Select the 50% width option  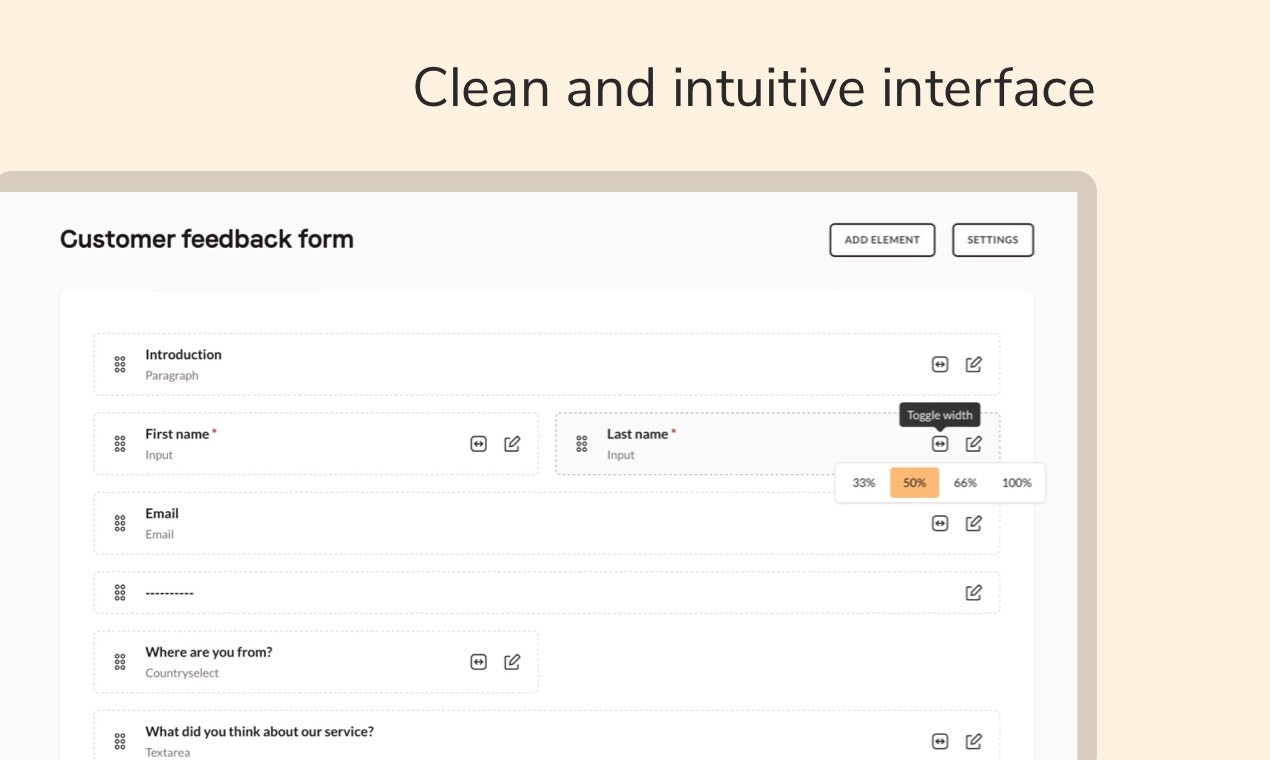(915, 483)
